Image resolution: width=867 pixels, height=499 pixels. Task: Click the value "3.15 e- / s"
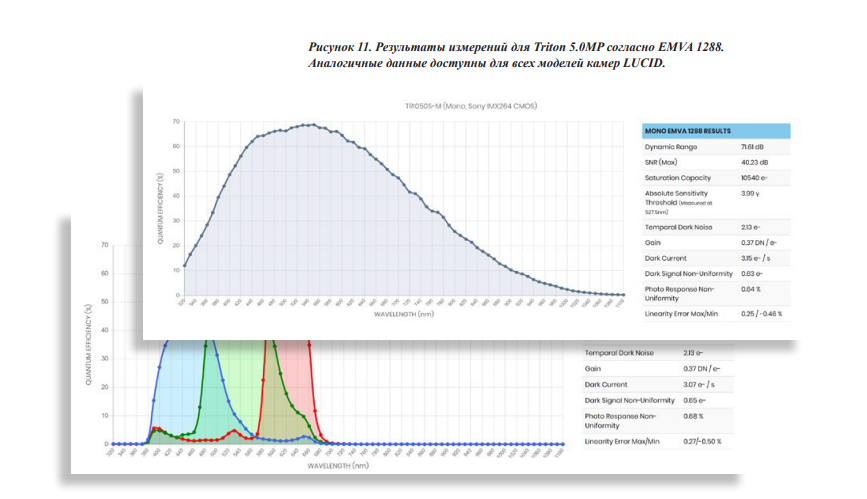[755, 258]
